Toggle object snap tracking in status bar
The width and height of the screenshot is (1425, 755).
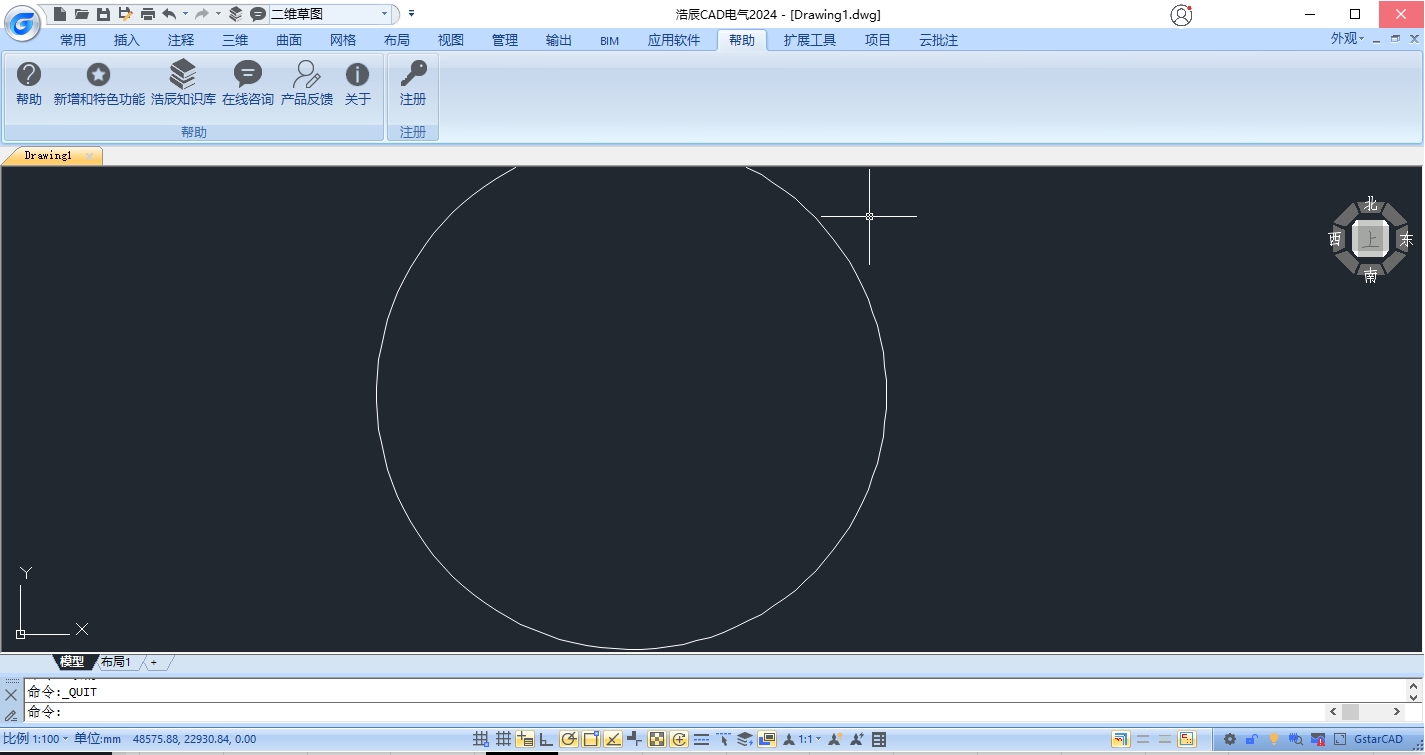pyautogui.click(x=613, y=739)
